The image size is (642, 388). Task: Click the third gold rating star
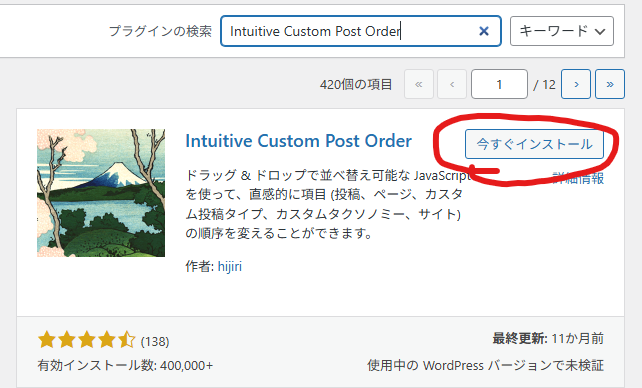pos(87,340)
